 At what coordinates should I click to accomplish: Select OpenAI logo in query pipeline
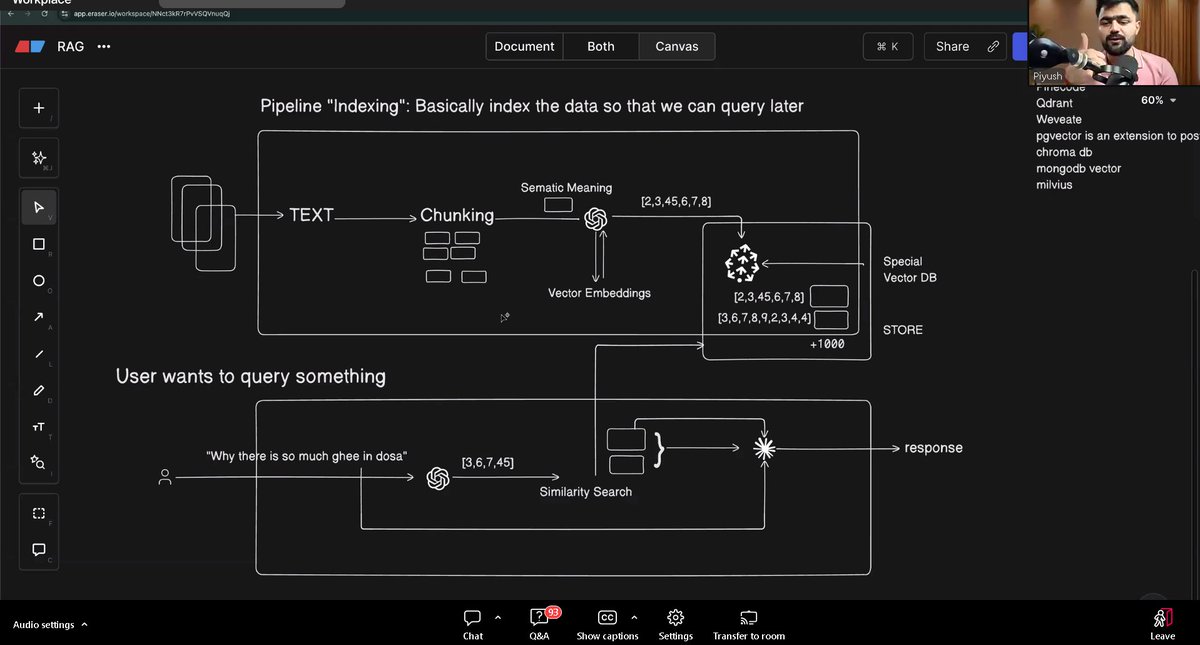(x=438, y=479)
